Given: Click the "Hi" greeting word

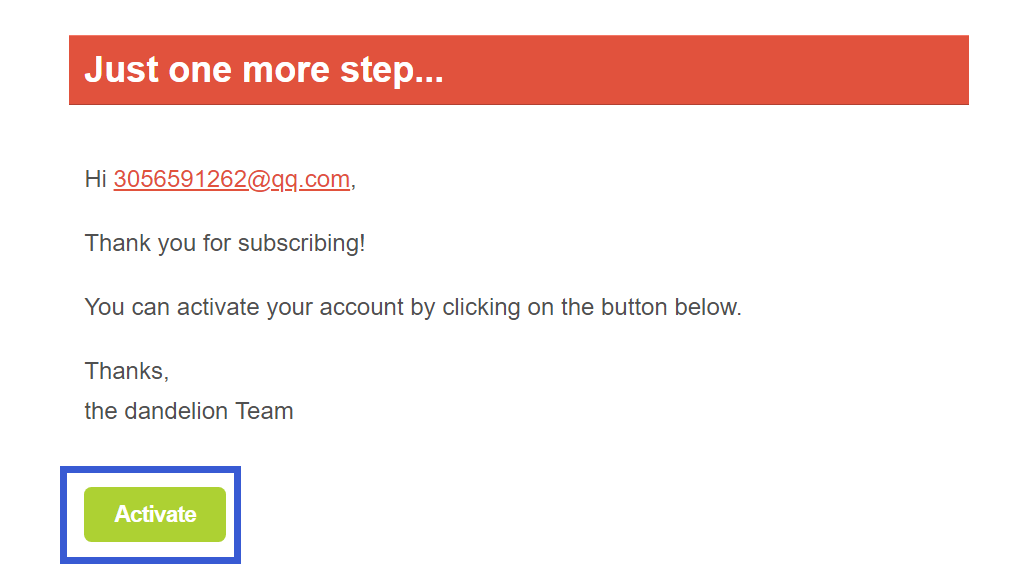Looking at the screenshot, I should (x=95, y=180).
